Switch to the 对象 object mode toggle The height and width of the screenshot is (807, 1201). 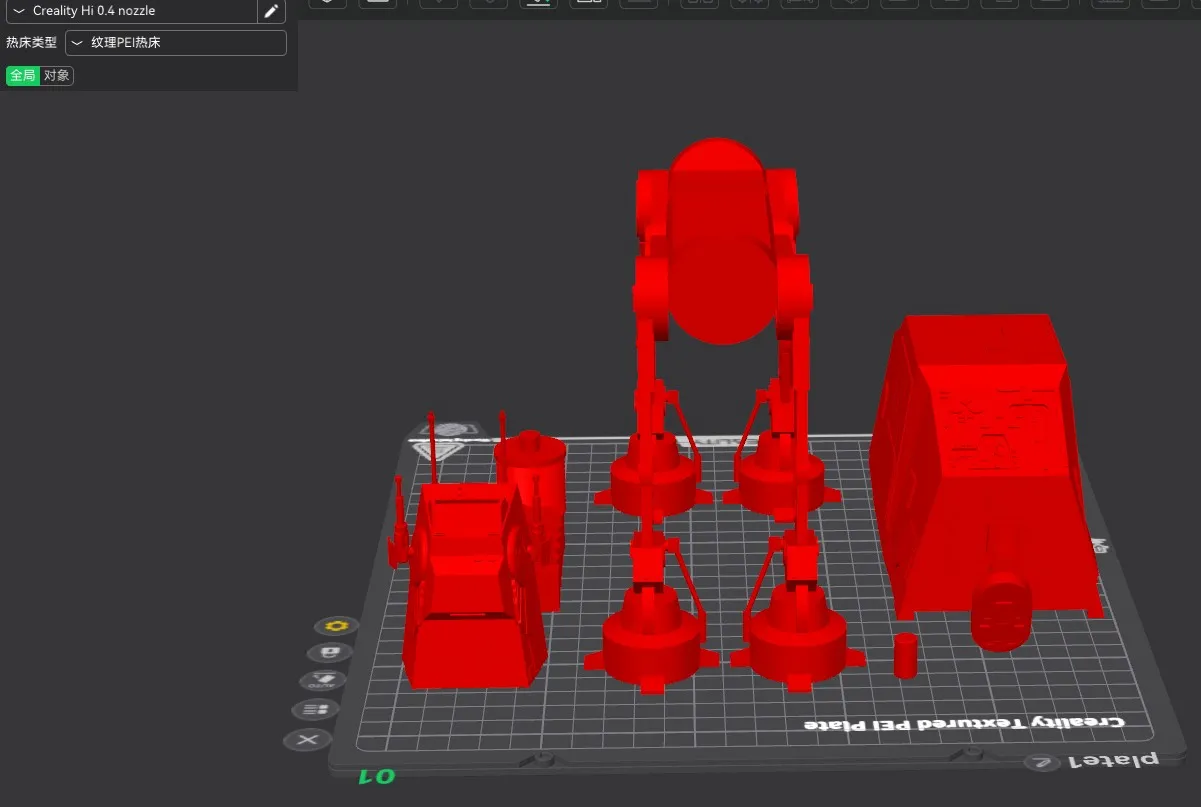[x=57, y=76]
